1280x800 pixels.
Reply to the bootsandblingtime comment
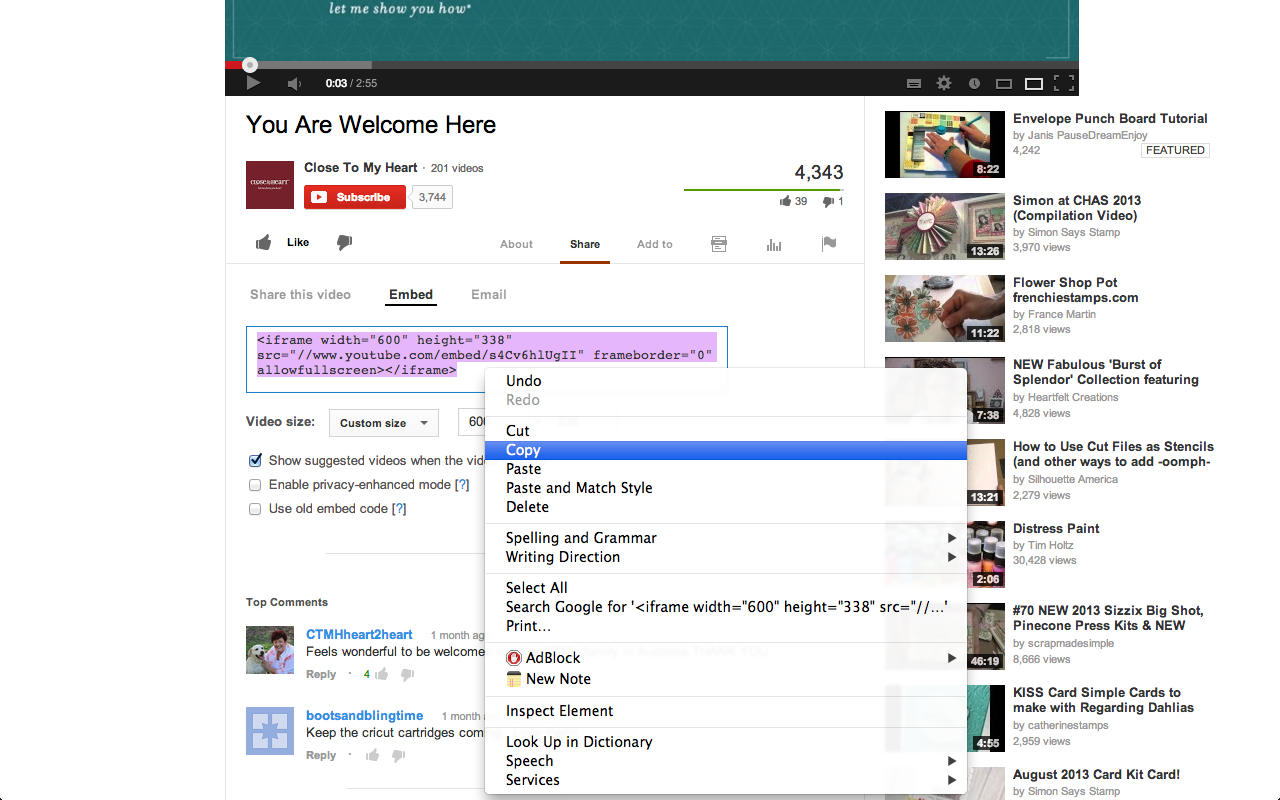(x=321, y=756)
